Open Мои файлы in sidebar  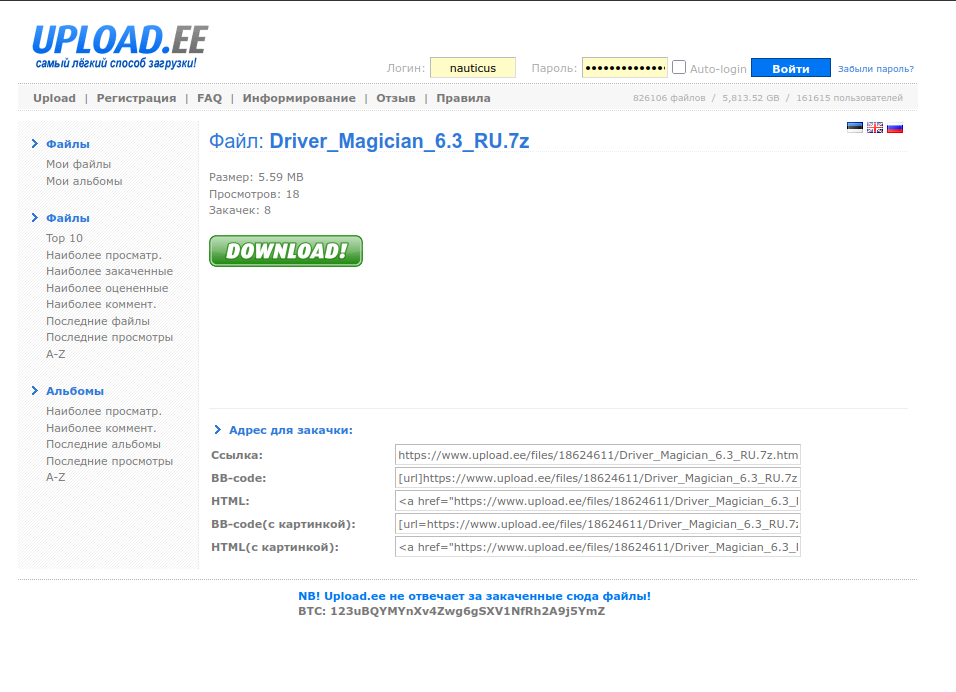pos(79,164)
